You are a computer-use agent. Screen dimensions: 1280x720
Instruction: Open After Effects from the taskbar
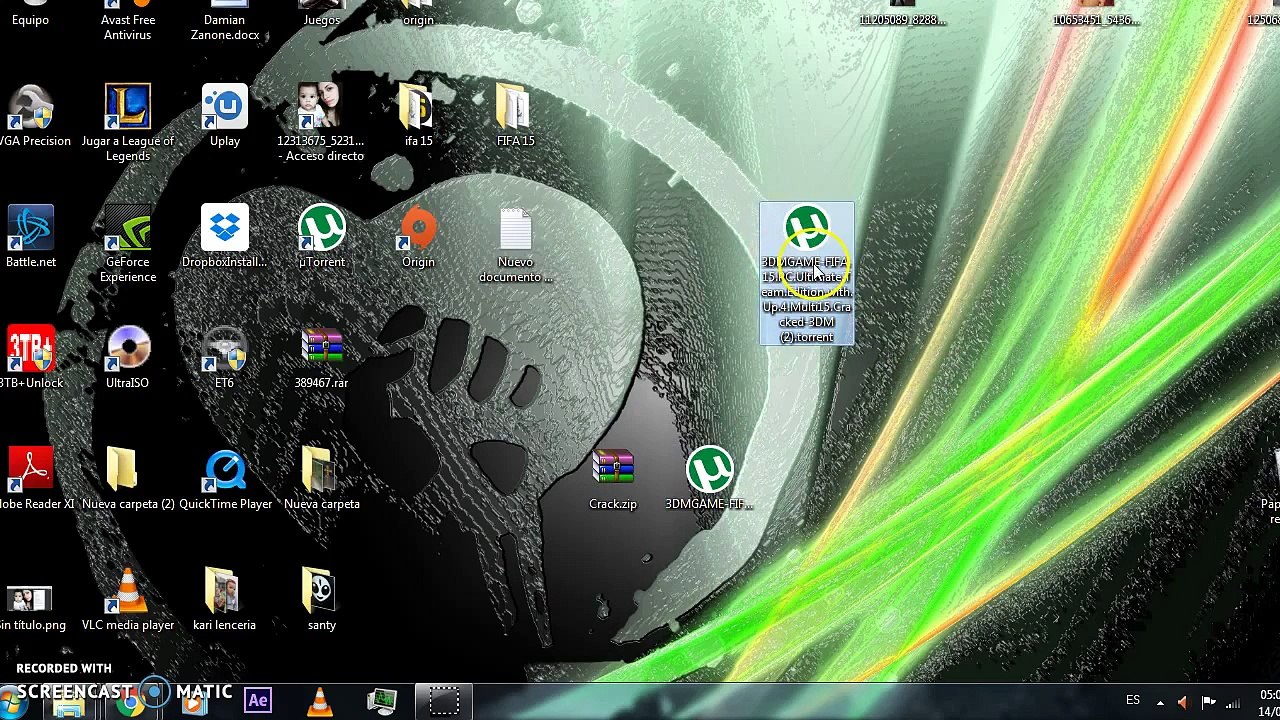tap(258, 701)
